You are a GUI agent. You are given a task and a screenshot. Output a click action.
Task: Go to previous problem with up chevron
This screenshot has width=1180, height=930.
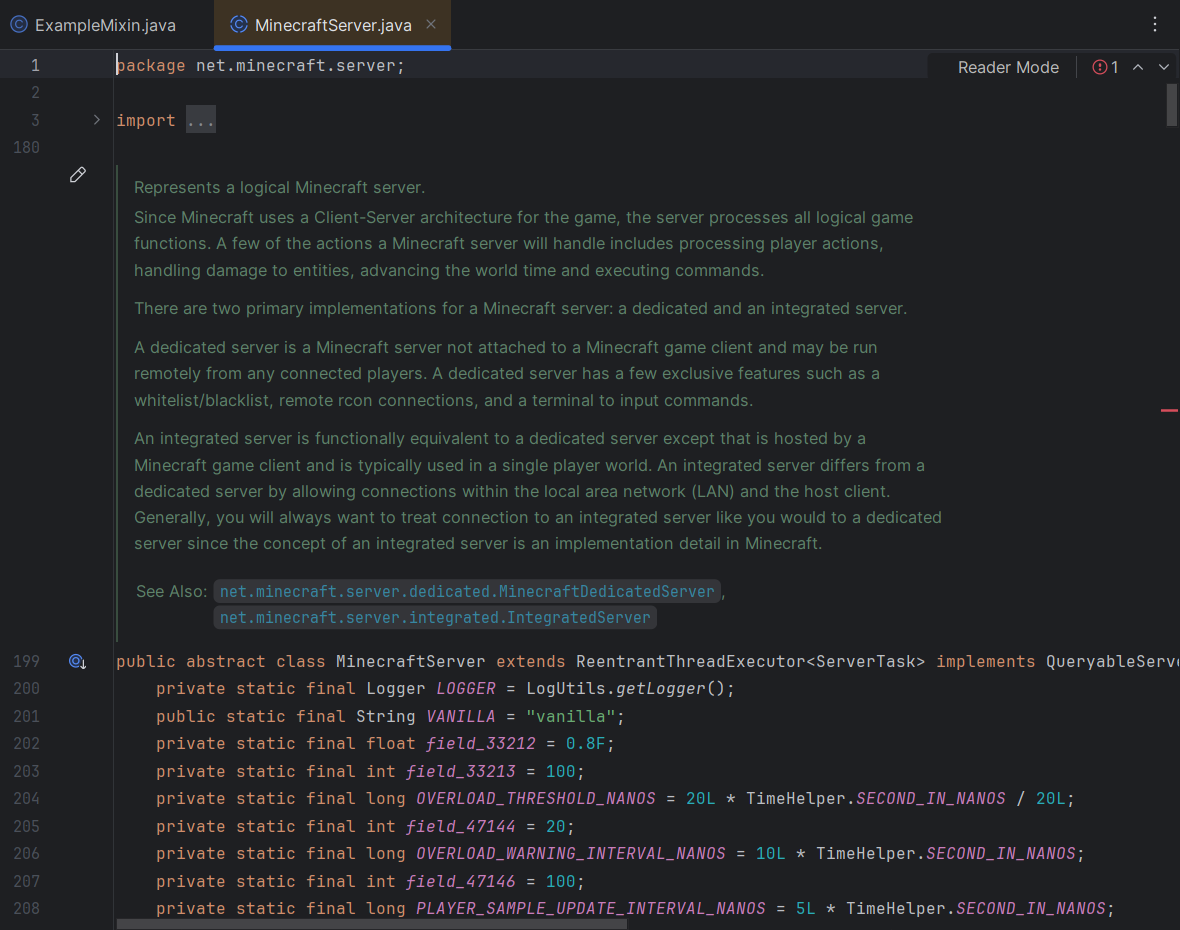(1137, 66)
